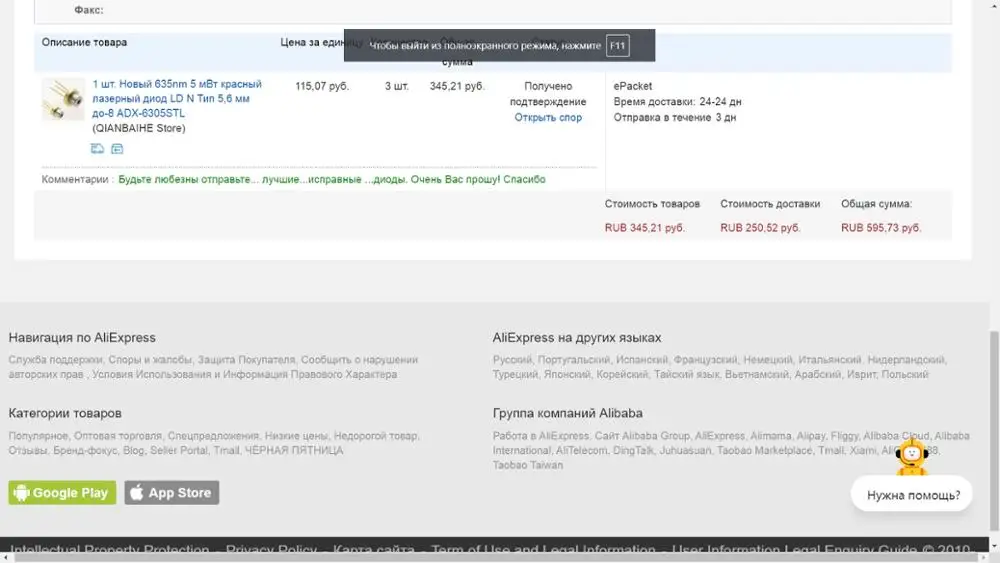Image resolution: width=1000 pixels, height=563 pixels.
Task: Switch language to Немецкий
Action: 767,360
